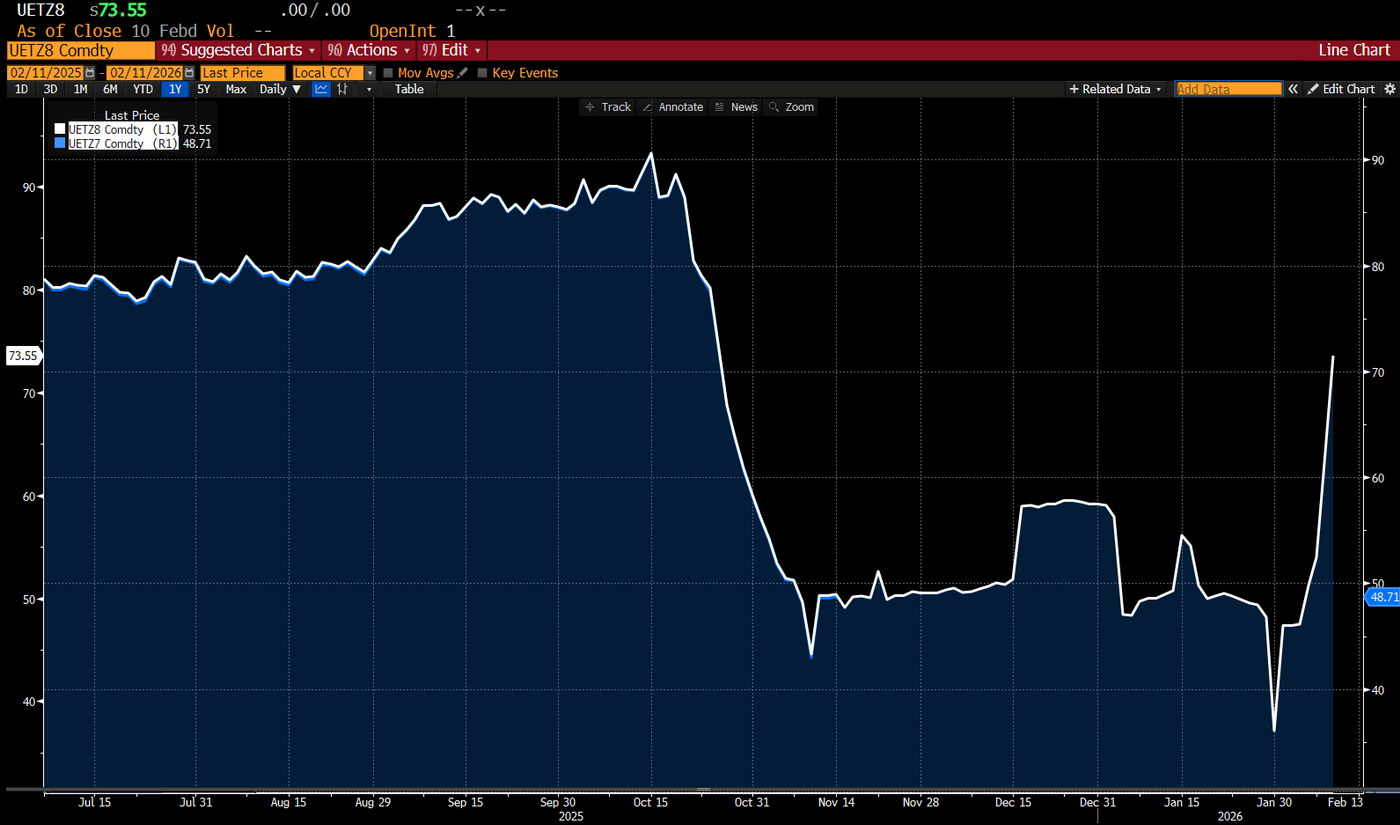Open the Actions menu
This screenshot has height=825, width=1400.
pos(369,50)
